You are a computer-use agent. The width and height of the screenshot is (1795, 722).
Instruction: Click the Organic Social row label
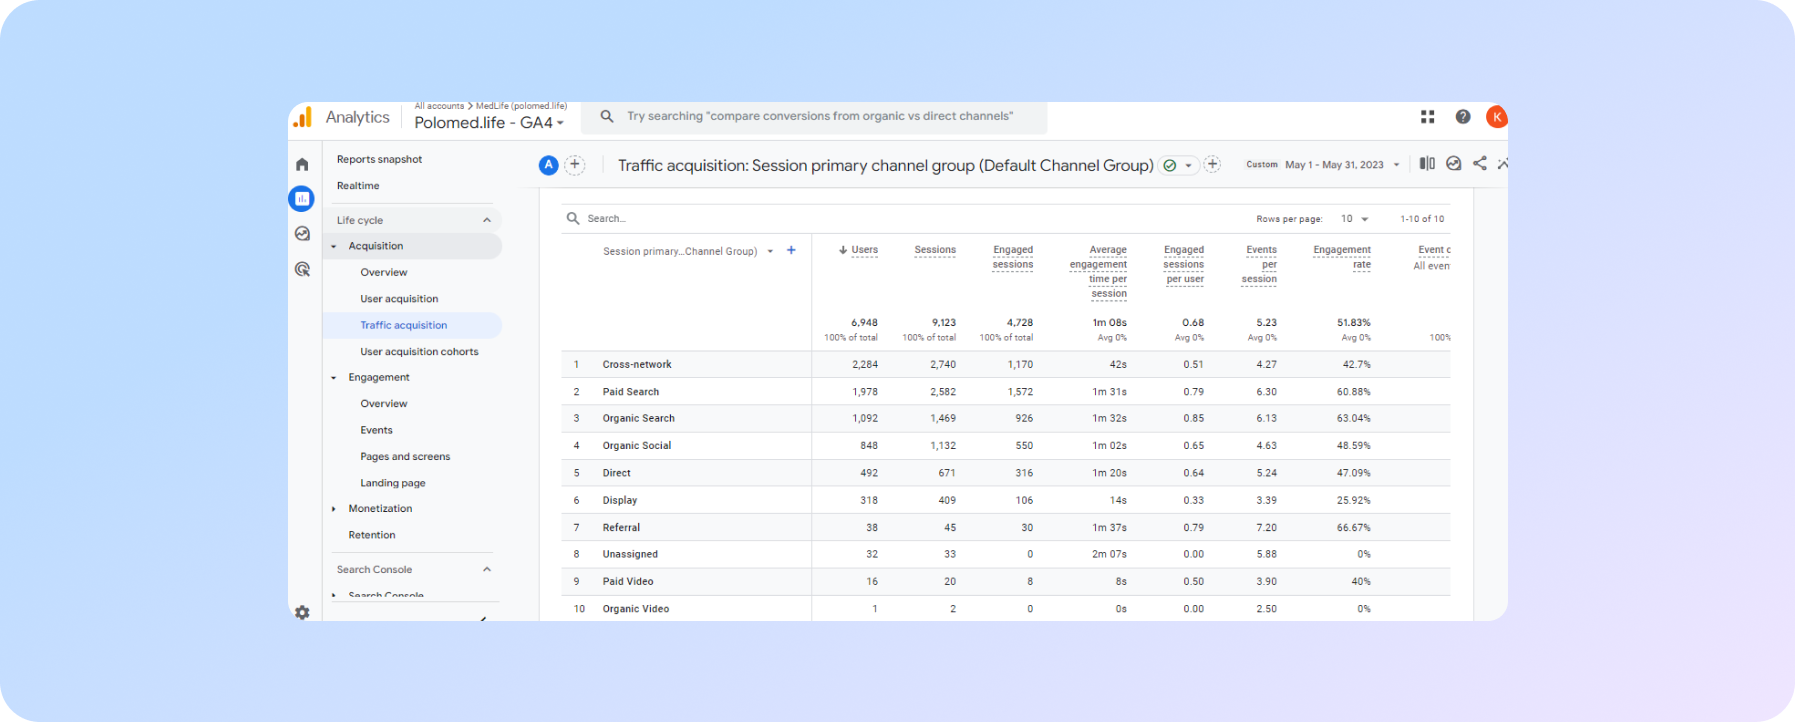[x=637, y=446]
